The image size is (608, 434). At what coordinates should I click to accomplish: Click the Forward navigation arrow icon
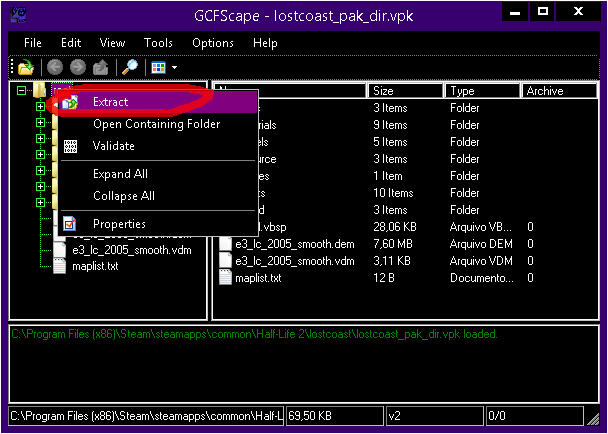click(x=78, y=67)
